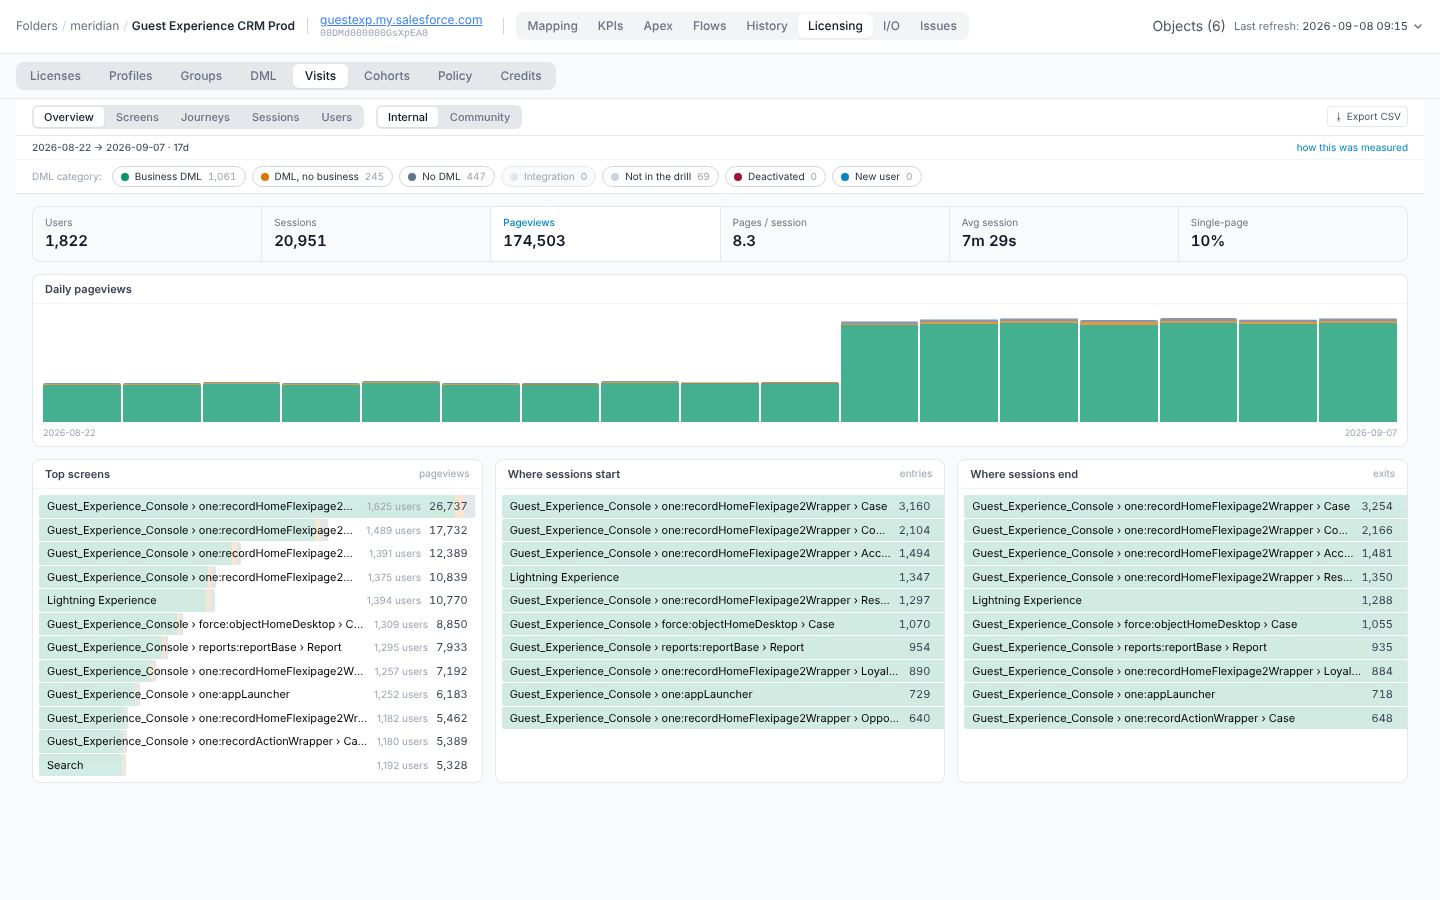The image size is (1440, 900).
Task: Go to the Flows tab
Action: tap(709, 26)
